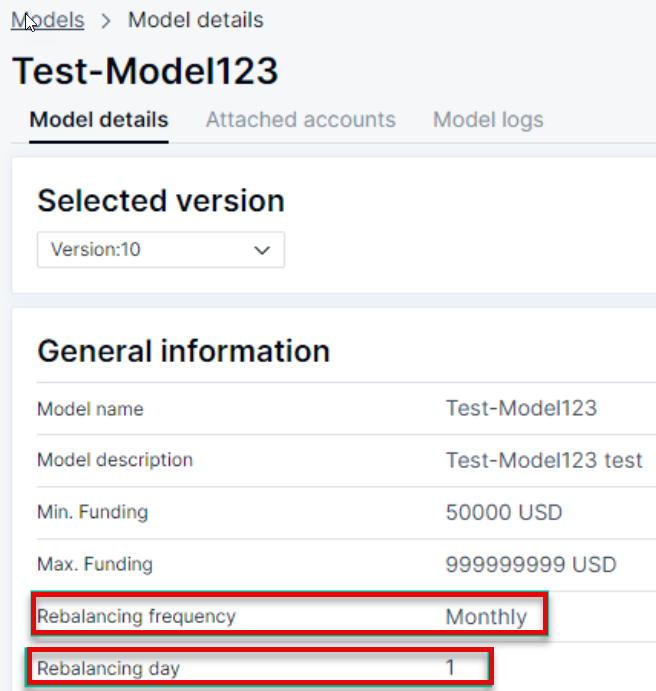Open the Model logs tab
The height and width of the screenshot is (691, 656).
click(488, 120)
